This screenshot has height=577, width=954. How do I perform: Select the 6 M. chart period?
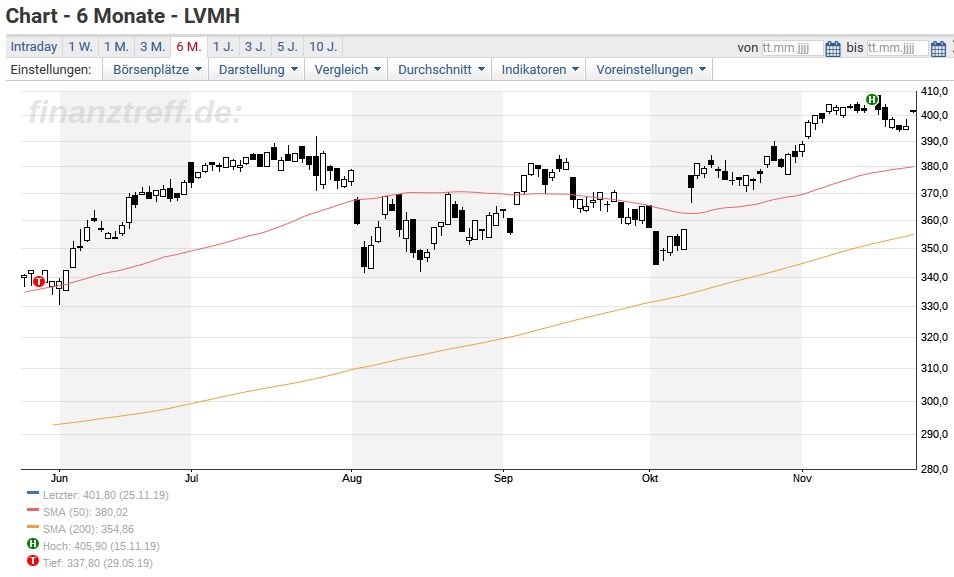[189, 47]
